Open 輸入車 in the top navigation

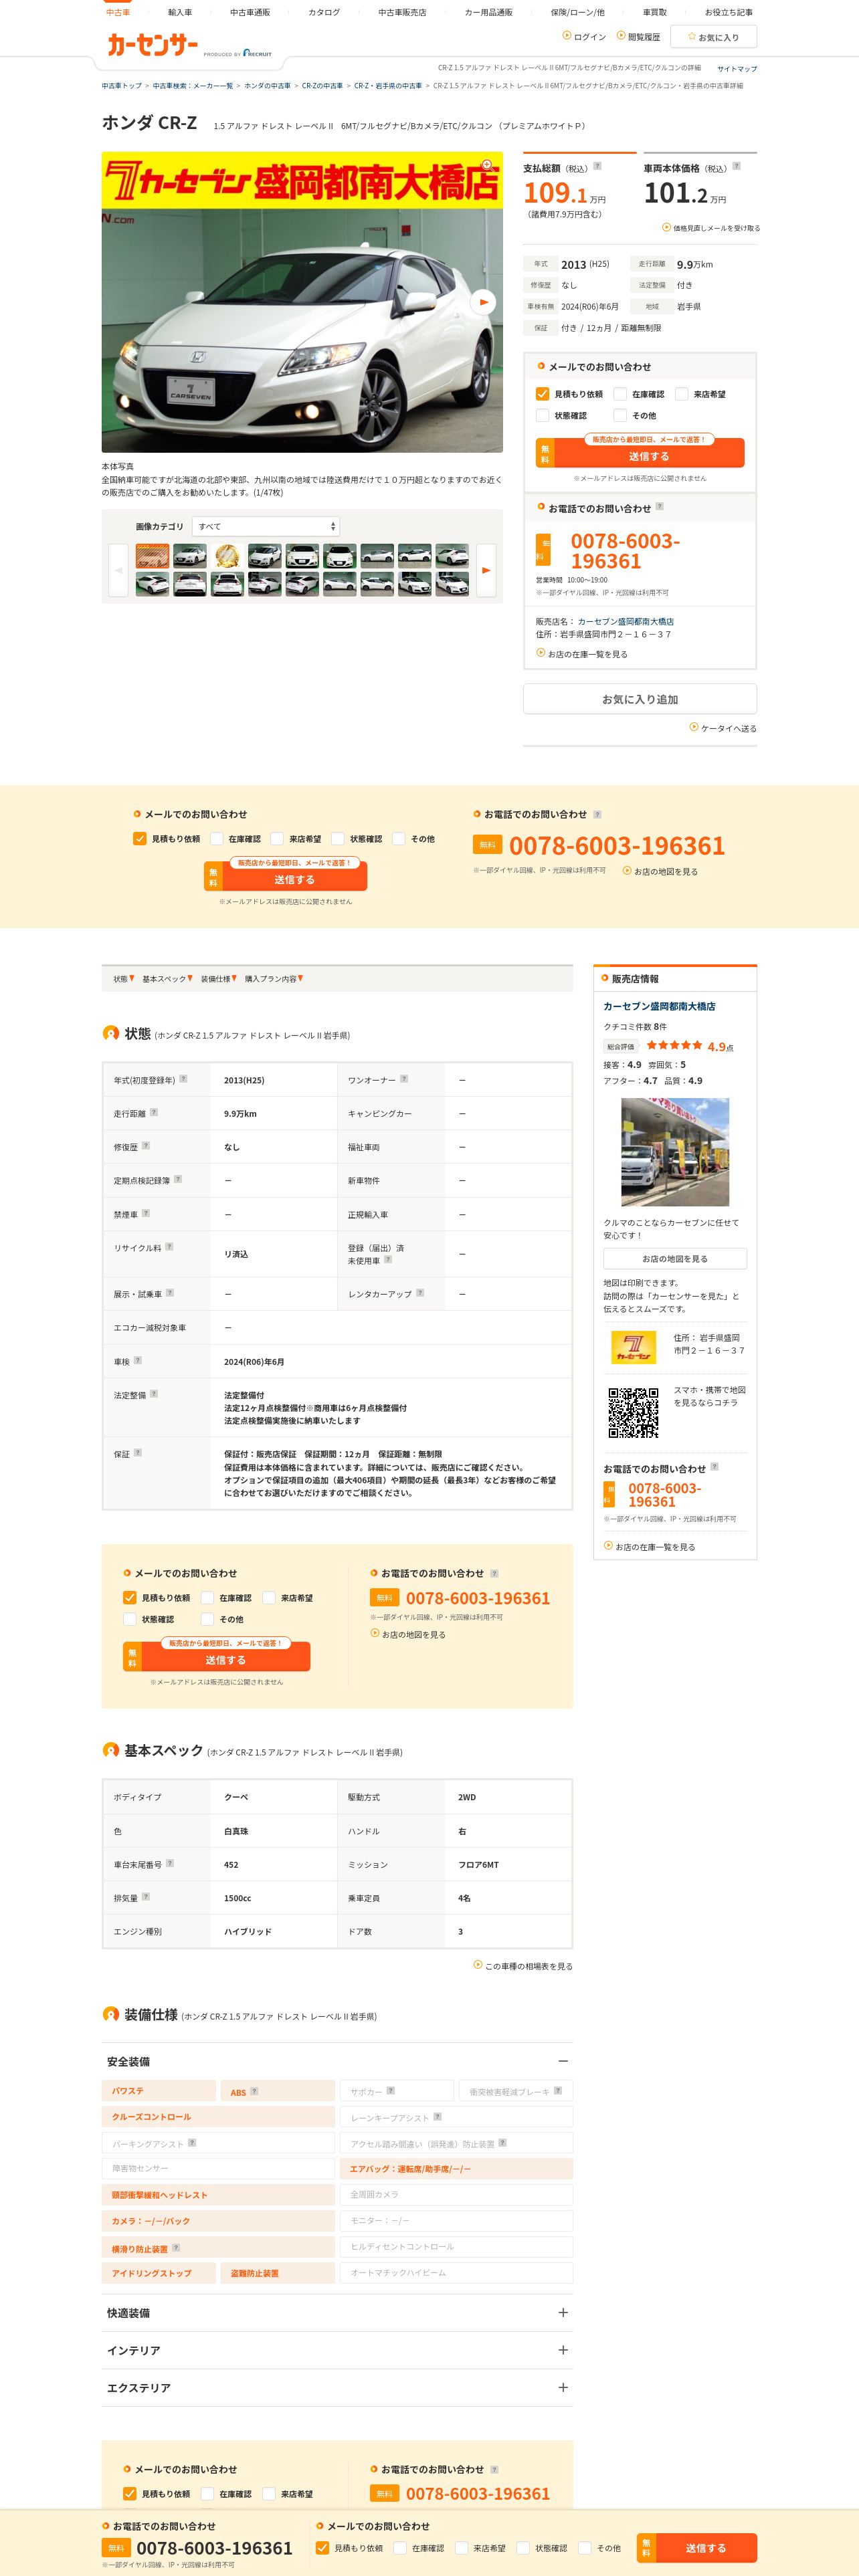point(180,12)
